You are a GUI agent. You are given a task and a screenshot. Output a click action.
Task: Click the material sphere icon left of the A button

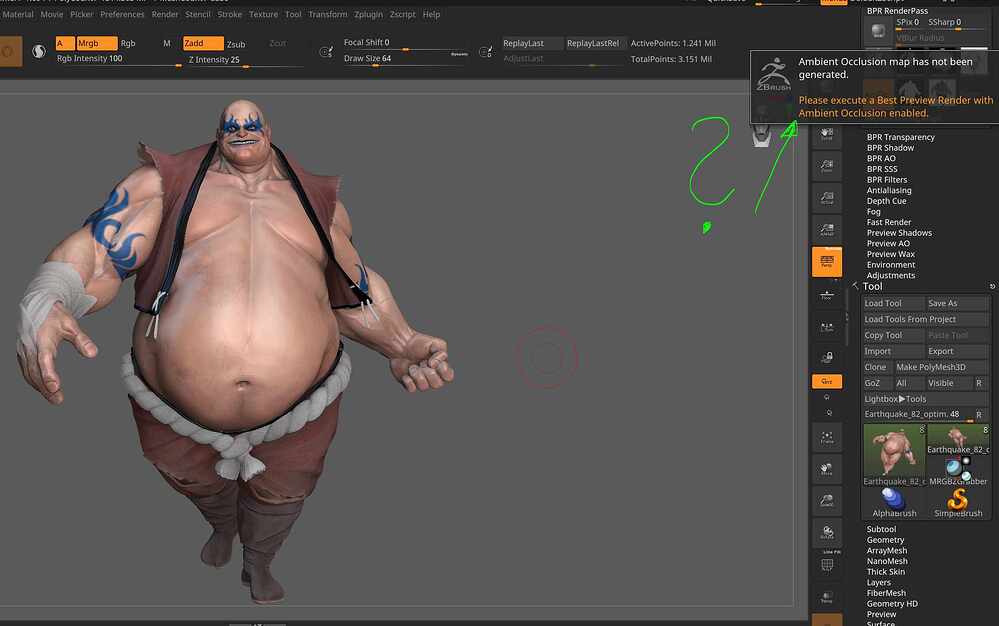click(x=39, y=51)
